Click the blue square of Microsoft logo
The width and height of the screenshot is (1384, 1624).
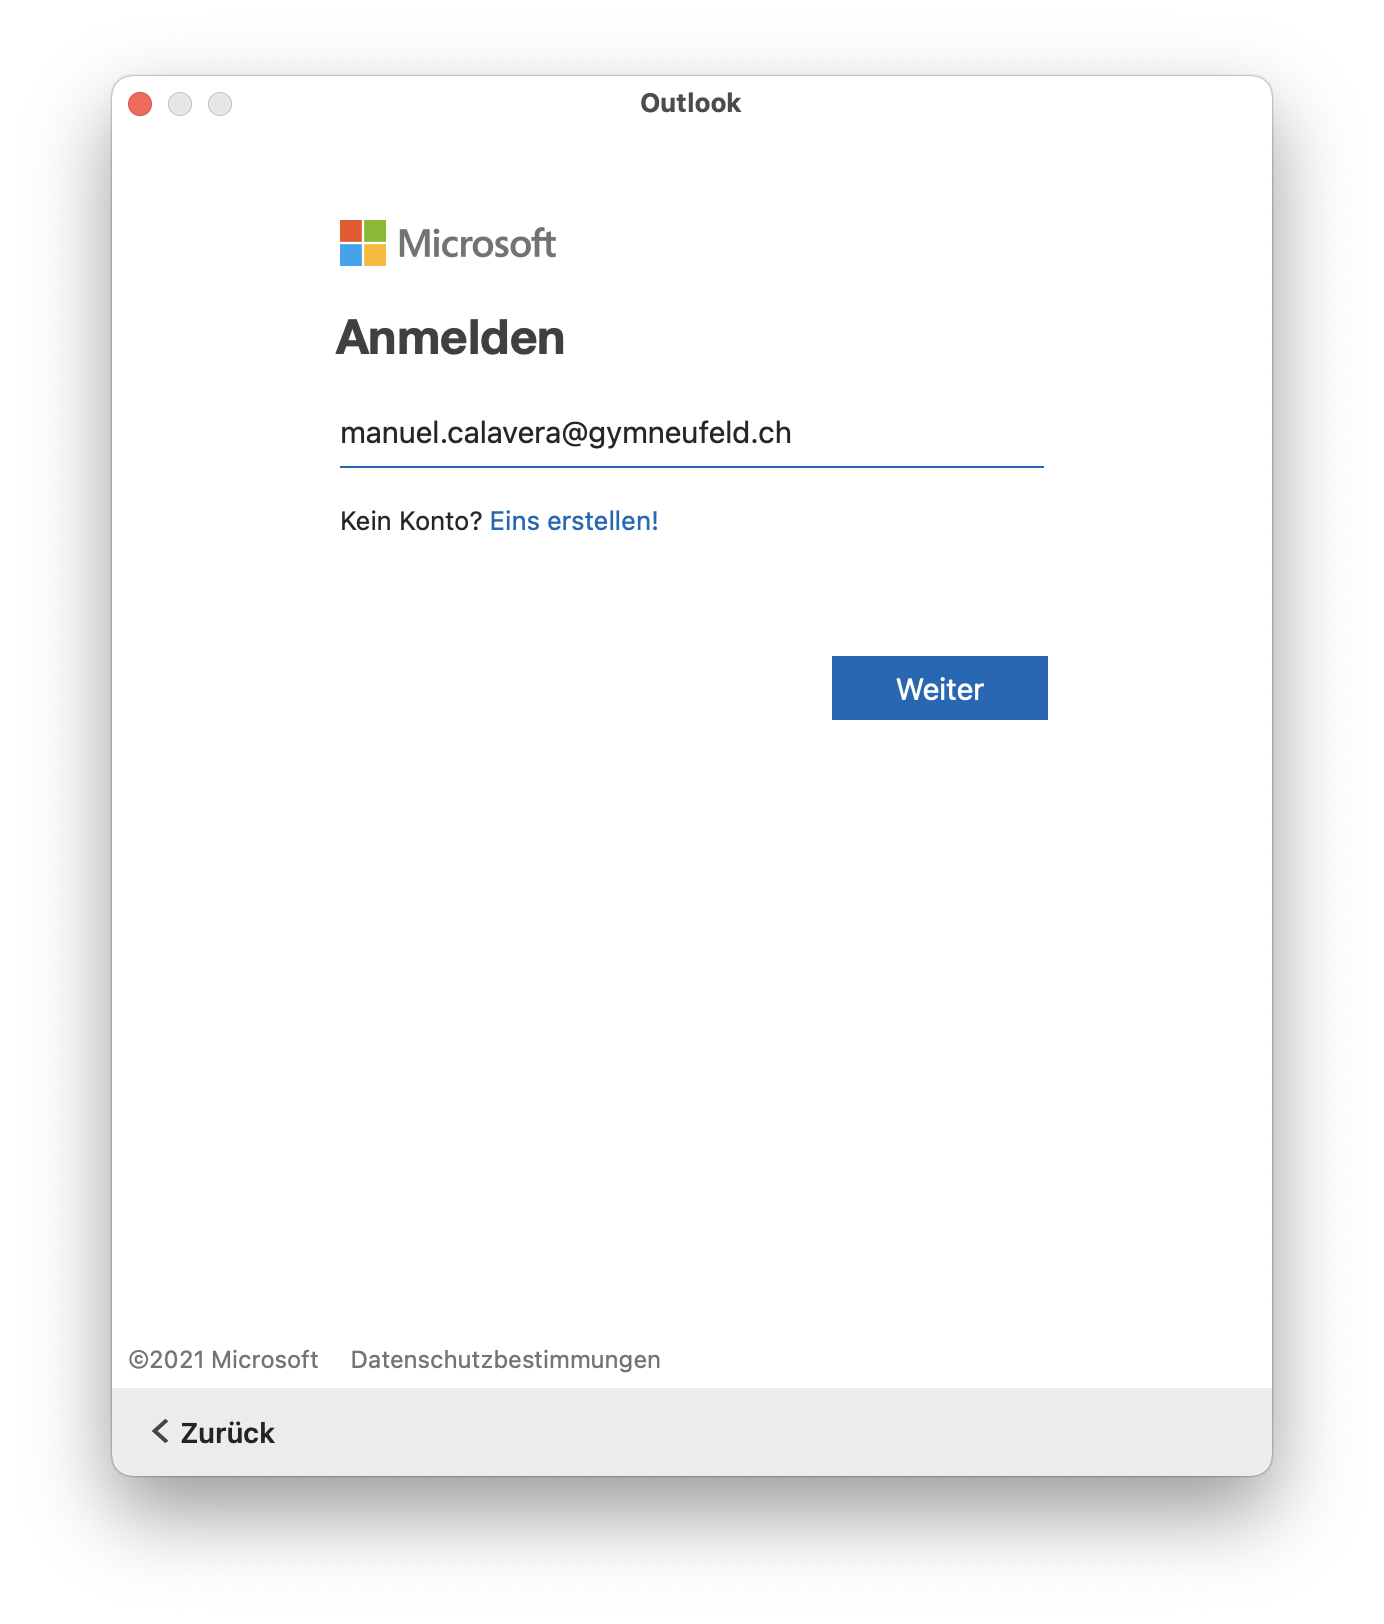point(350,255)
